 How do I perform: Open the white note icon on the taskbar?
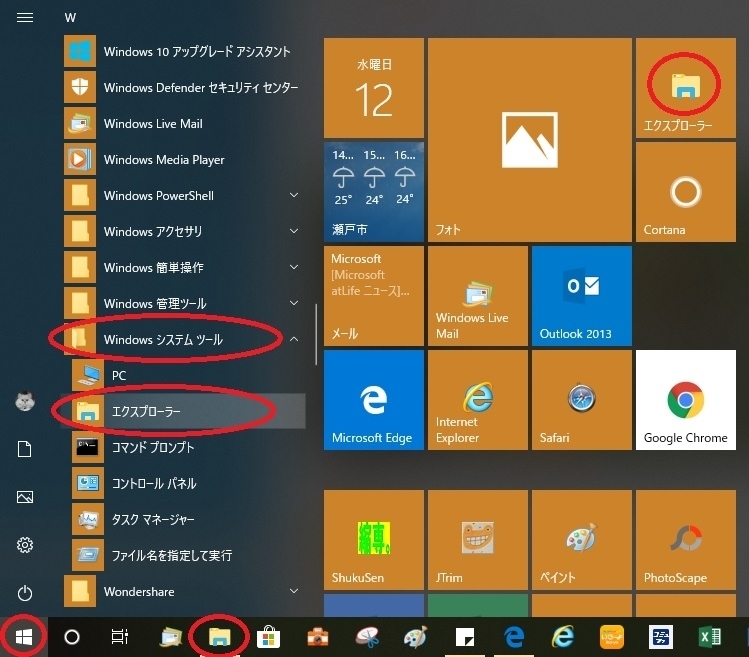(465, 637)
